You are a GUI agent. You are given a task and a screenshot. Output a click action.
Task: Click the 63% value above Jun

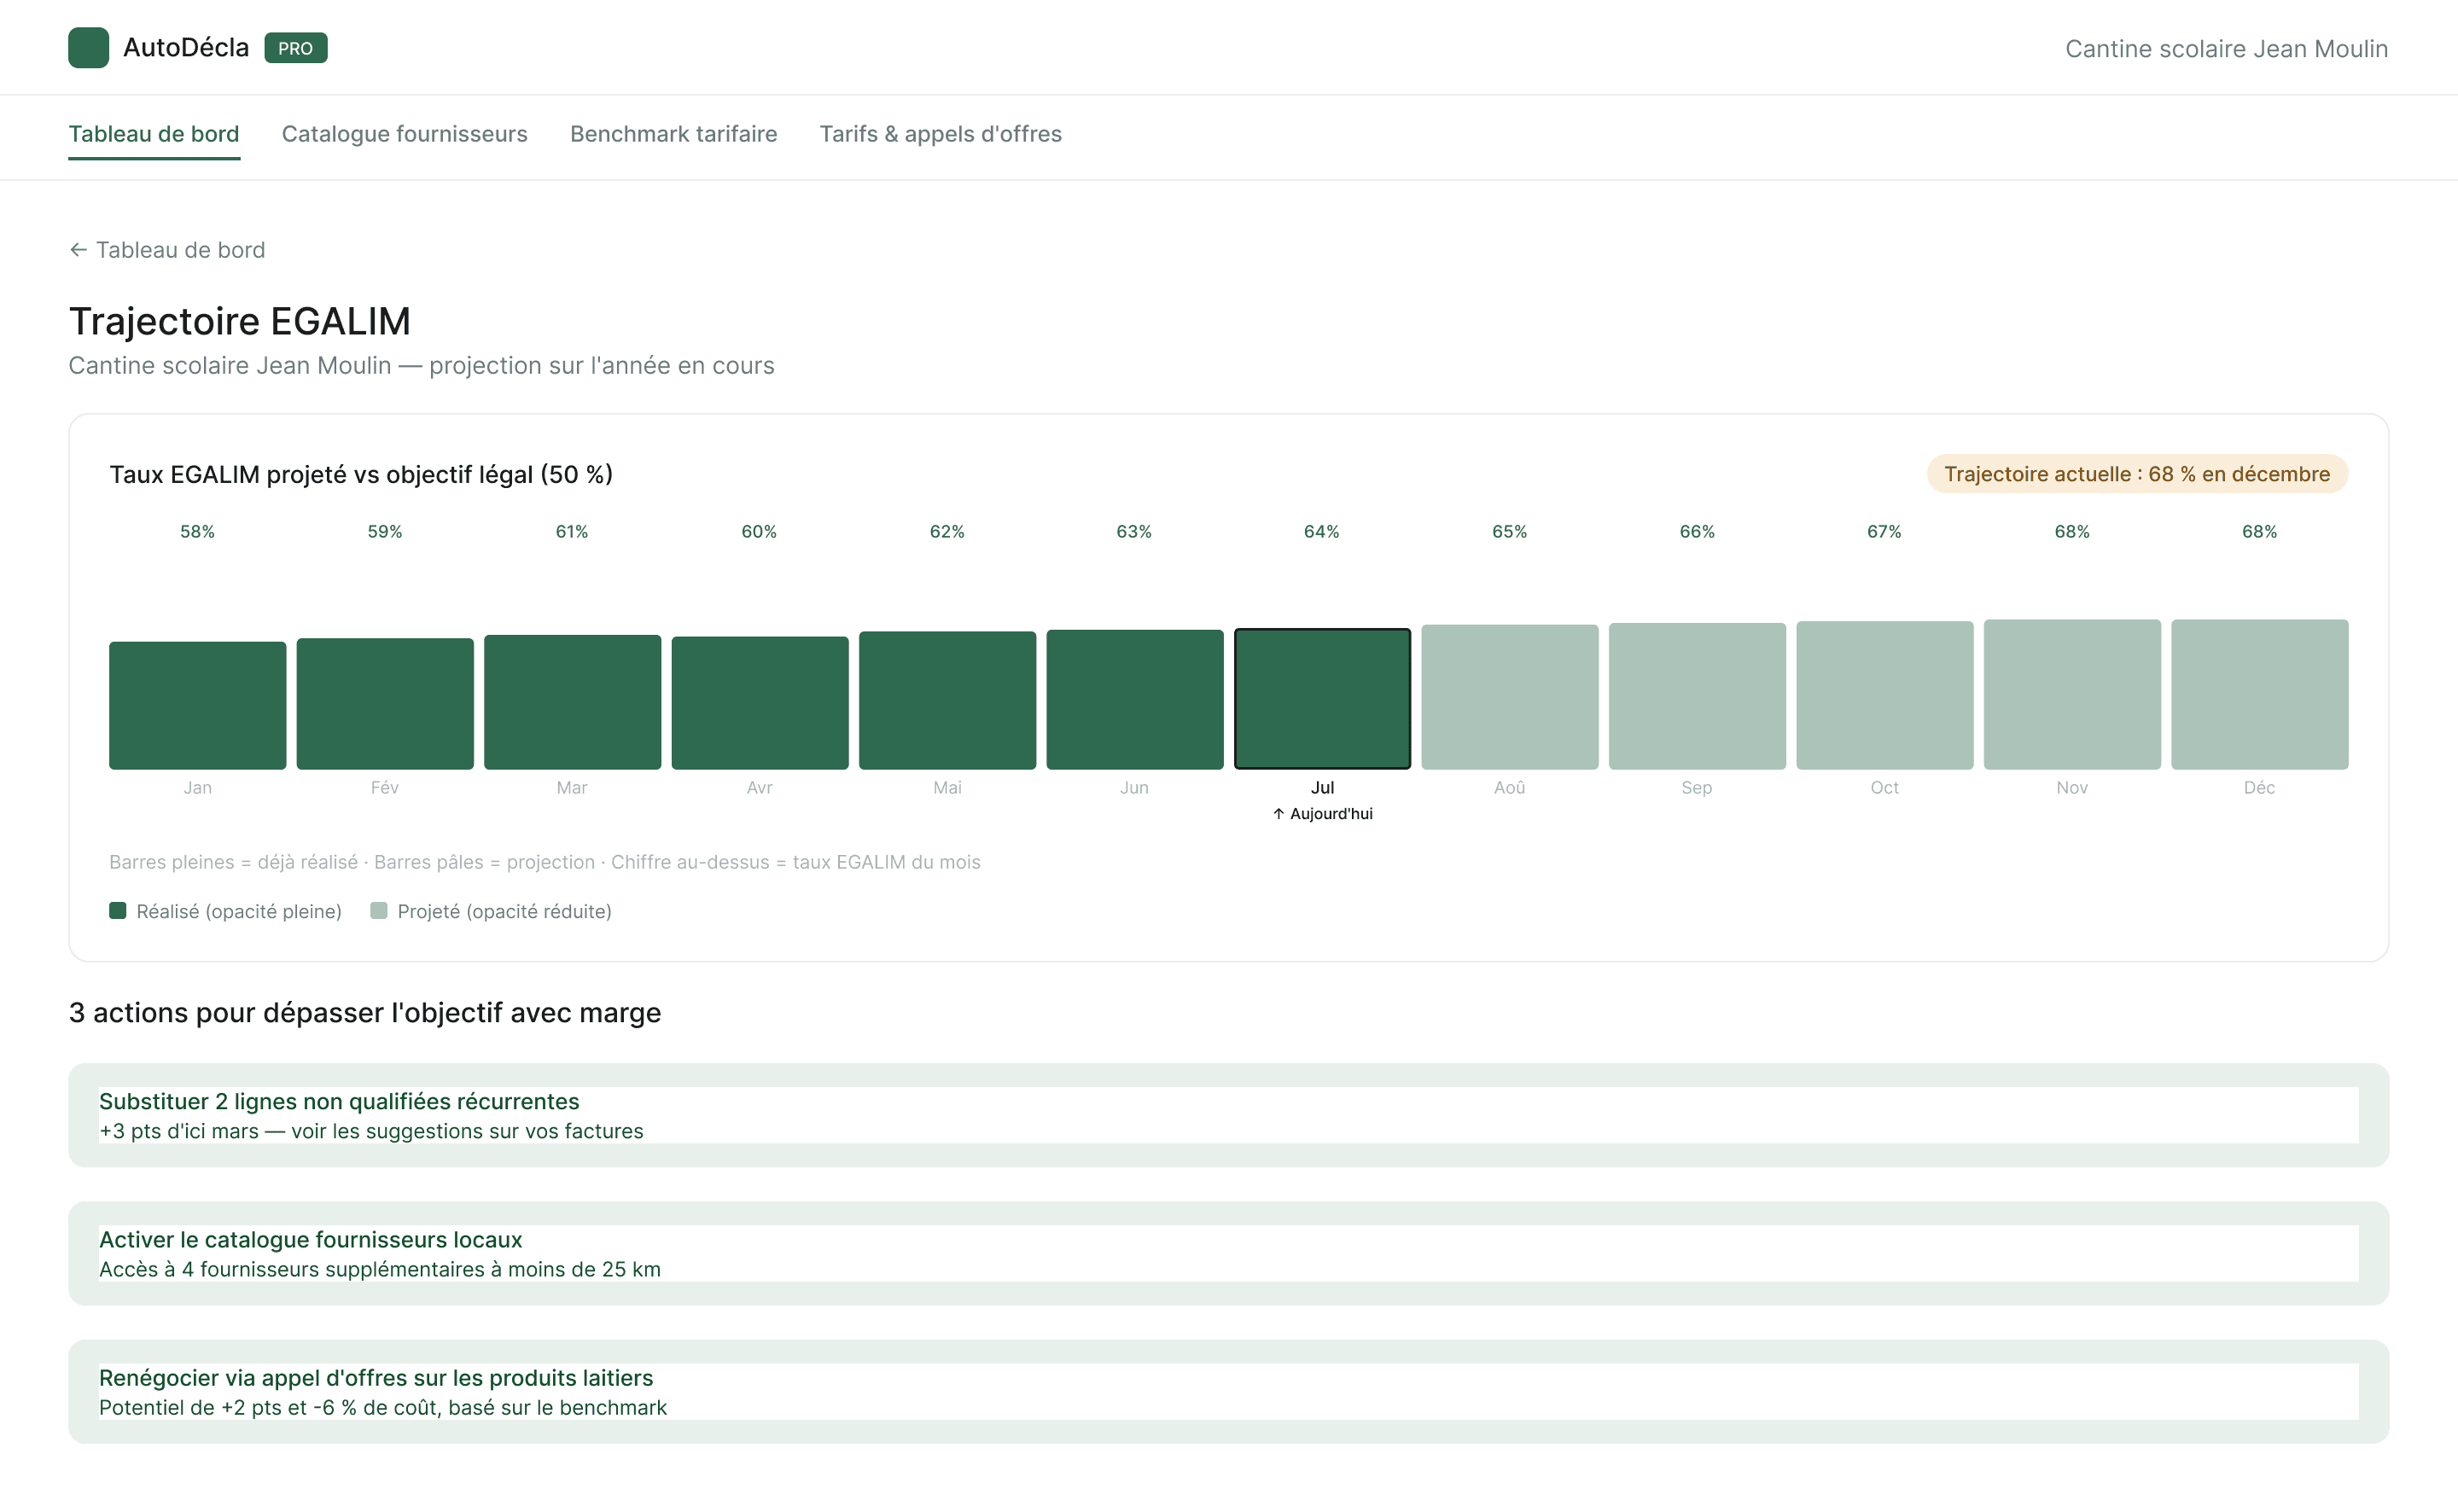click(1134, 532)
